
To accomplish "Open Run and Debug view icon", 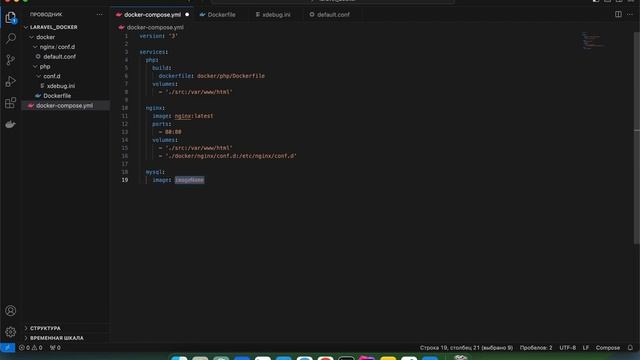I will pyautogui.click(x=11, y=81).
